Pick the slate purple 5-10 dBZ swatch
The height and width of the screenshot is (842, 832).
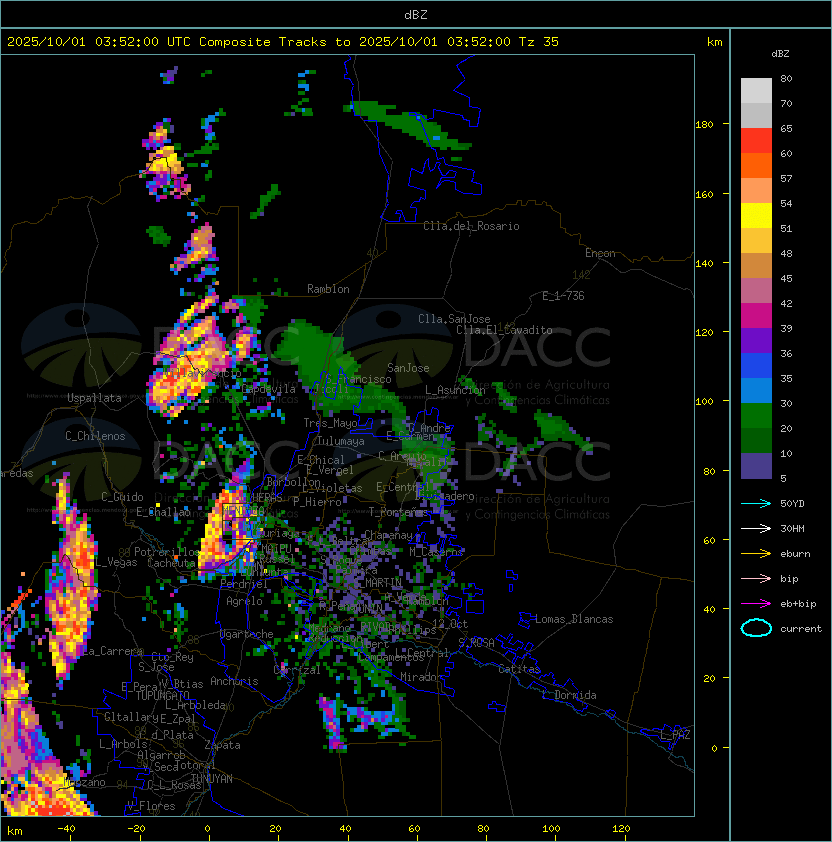(x=756, y=466)
